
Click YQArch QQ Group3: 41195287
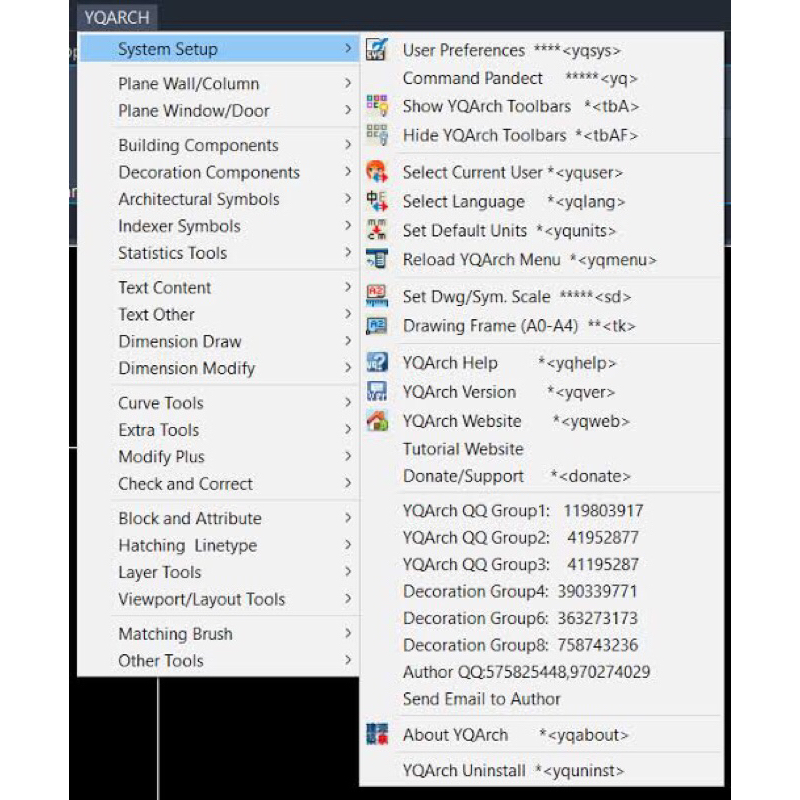point(542,564)
